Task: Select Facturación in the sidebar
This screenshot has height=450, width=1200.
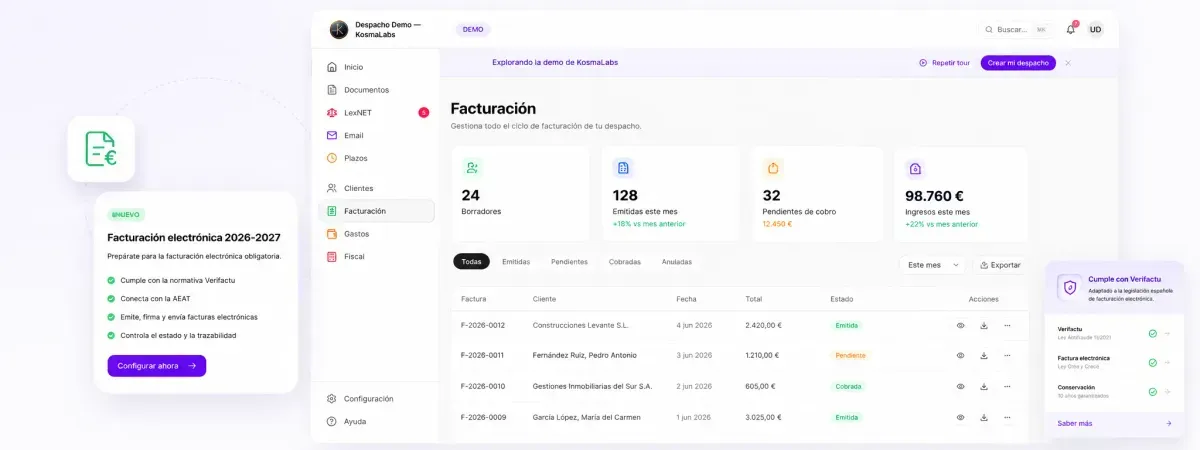Action: 376,211
